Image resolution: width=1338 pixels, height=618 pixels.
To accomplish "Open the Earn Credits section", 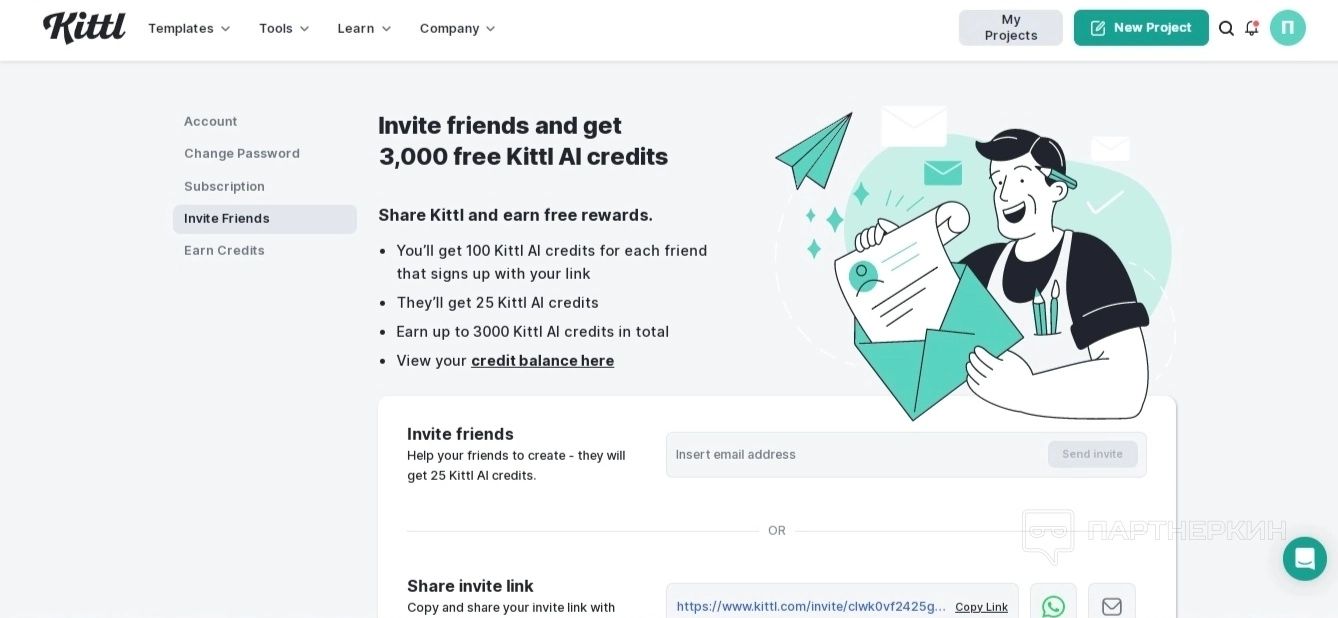I will point(224,250).
